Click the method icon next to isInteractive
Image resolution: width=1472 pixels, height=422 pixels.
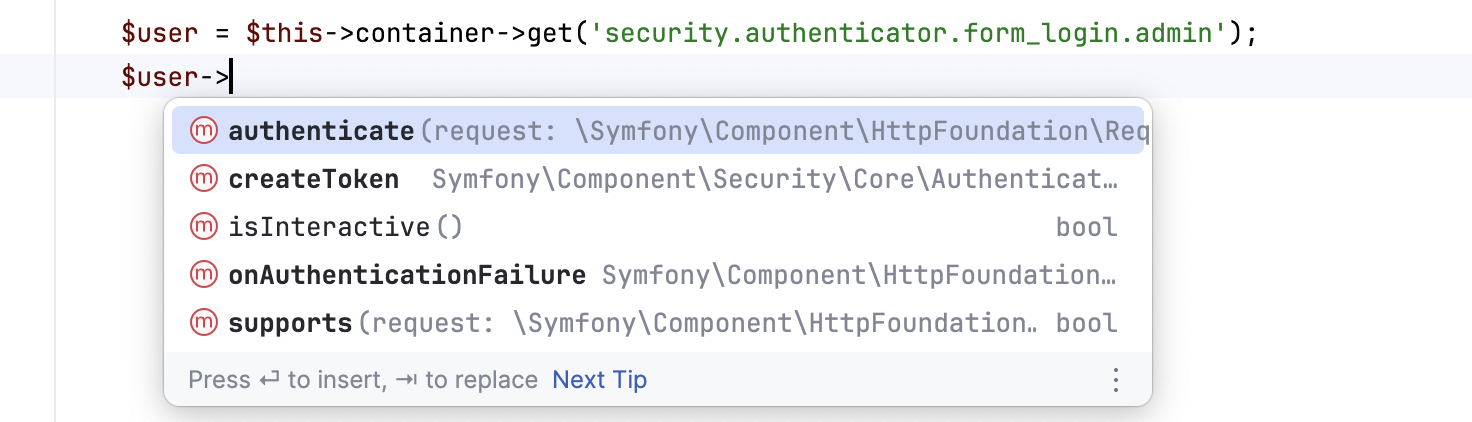(x=203, y=227)
